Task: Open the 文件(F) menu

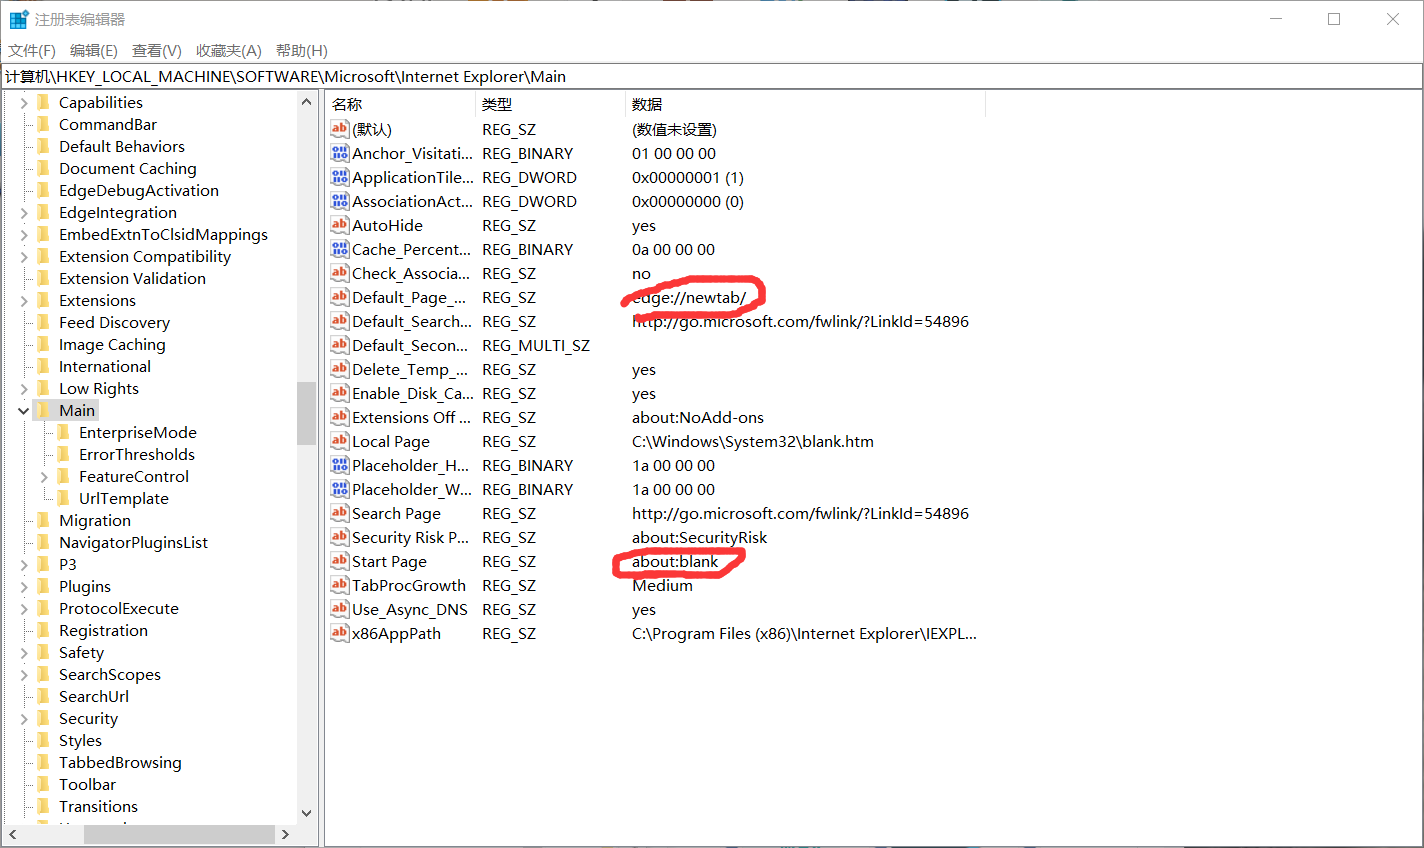Action: [x=32, y=50]
